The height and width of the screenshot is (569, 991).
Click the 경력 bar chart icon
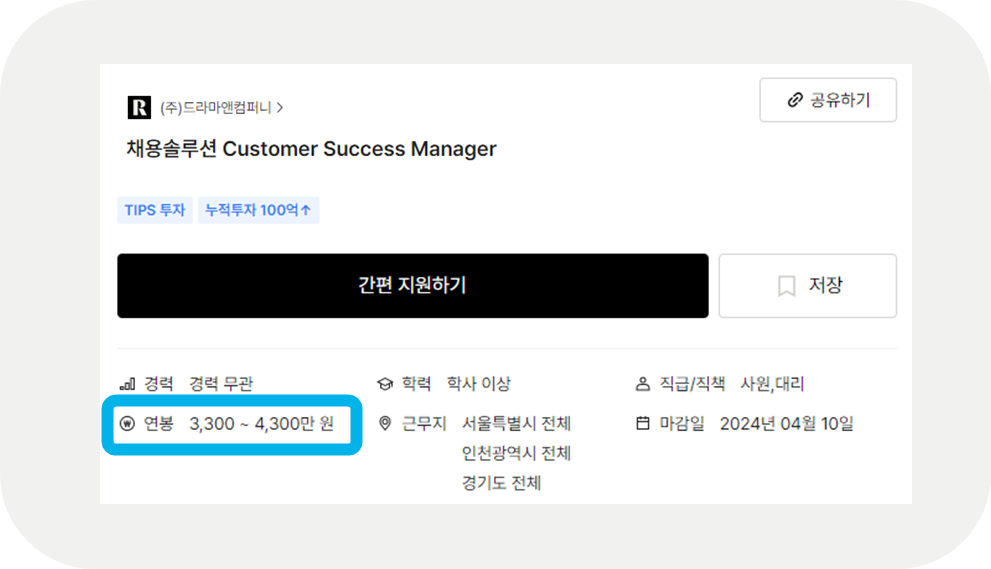point(127,384)
